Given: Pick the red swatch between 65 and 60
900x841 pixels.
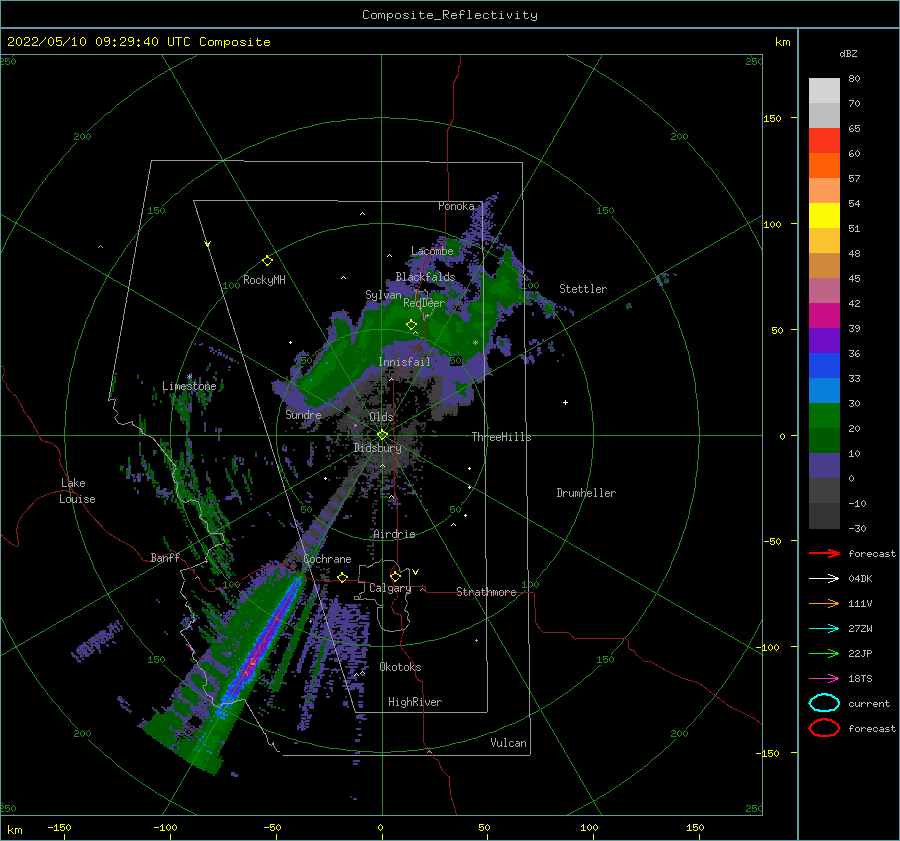Looking at the screenshot, I should (824, 141).
